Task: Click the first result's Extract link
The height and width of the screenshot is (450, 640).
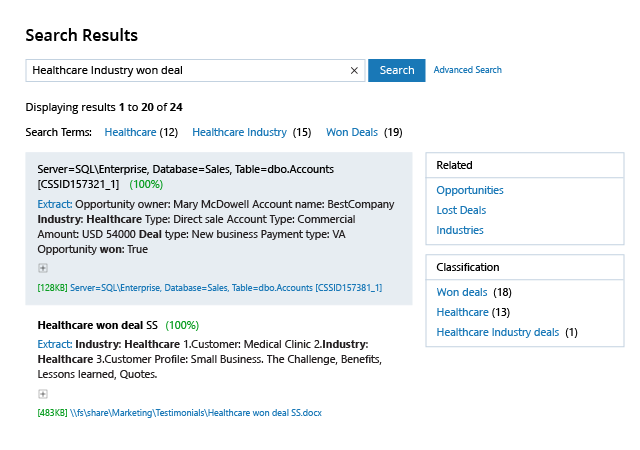Action: click(x=53, y=204)
